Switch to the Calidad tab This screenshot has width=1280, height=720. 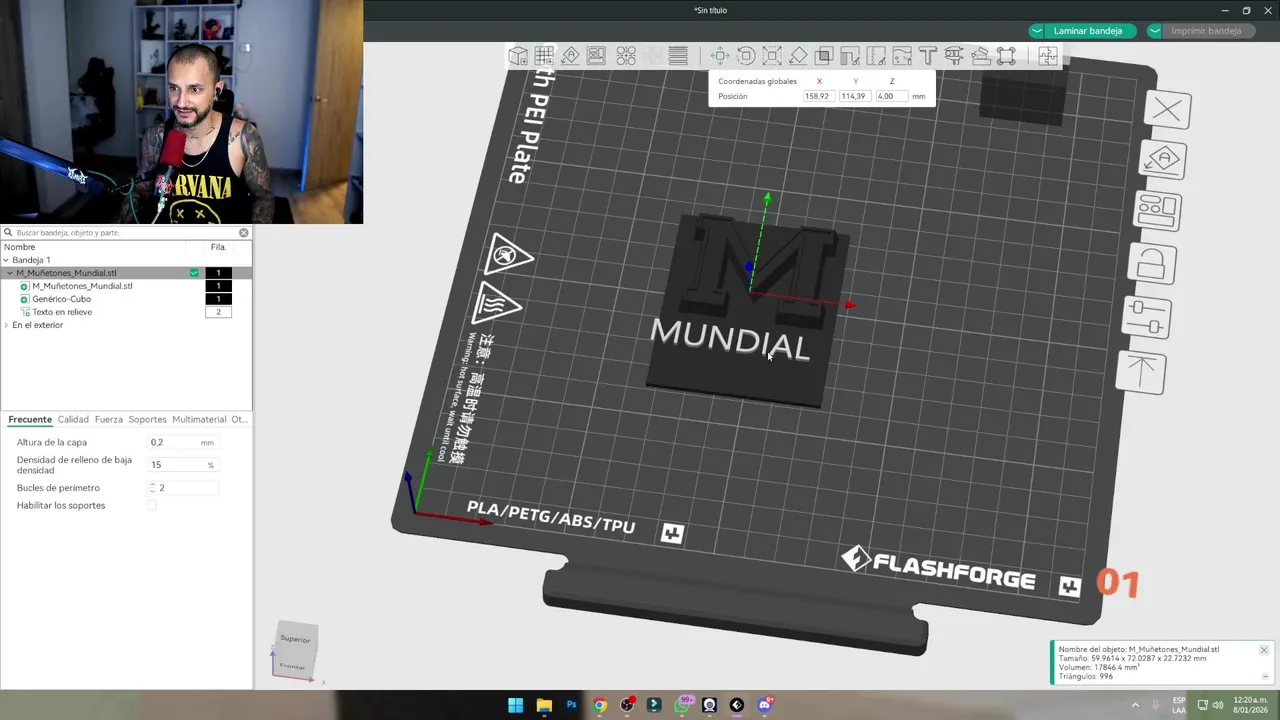click(x=73, y=419)
